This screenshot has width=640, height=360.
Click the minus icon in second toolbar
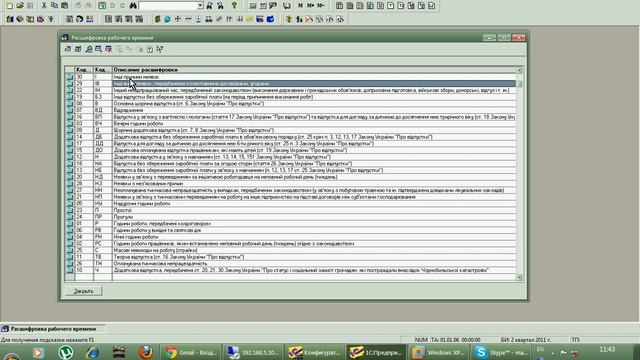[x=188, y=19]
